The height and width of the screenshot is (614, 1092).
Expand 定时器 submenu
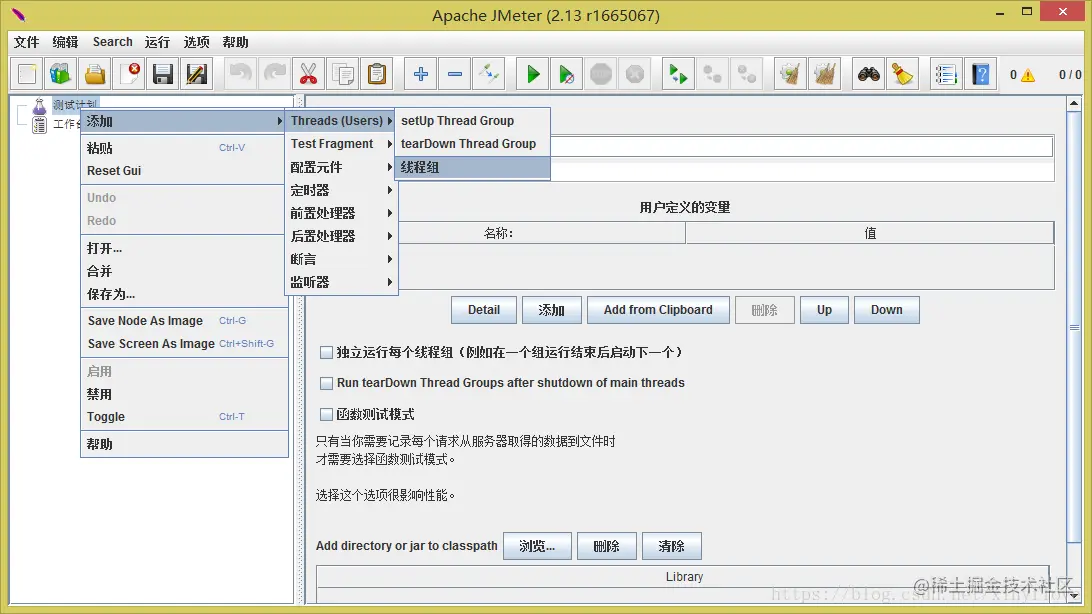pos(341,190)
